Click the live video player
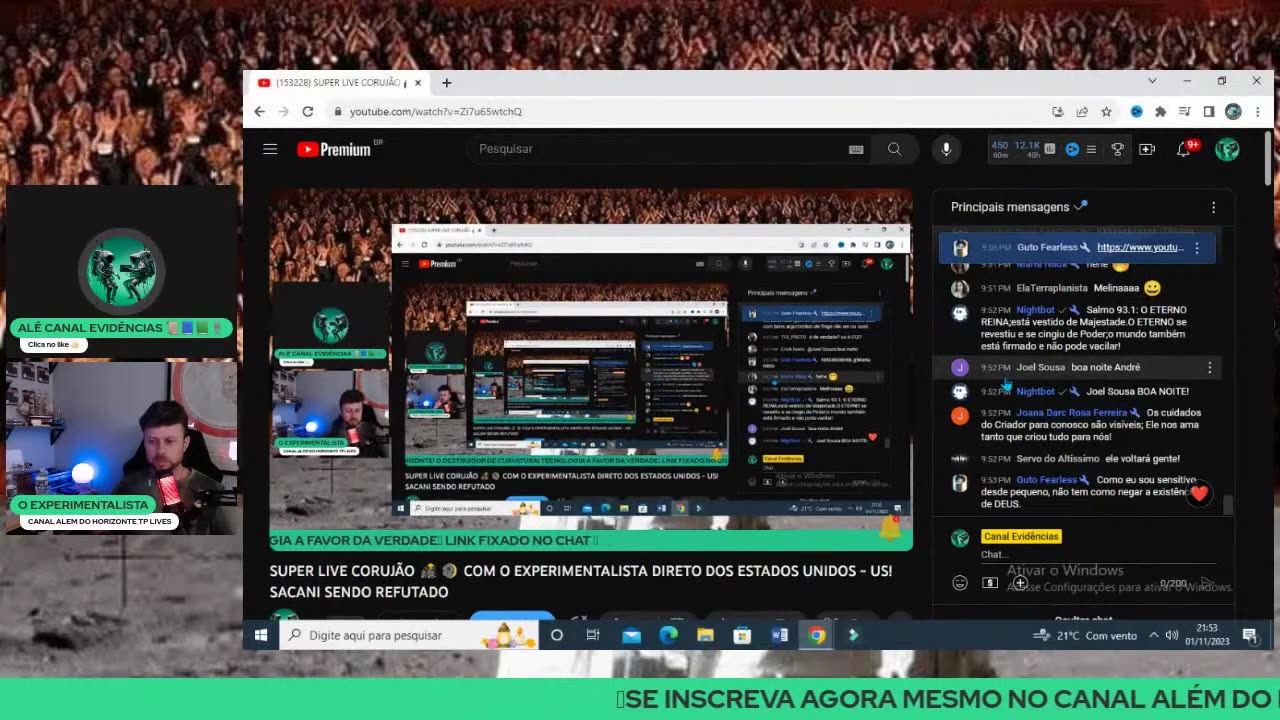The width and height of the screenshot is (1280, 720). [590, 370]
